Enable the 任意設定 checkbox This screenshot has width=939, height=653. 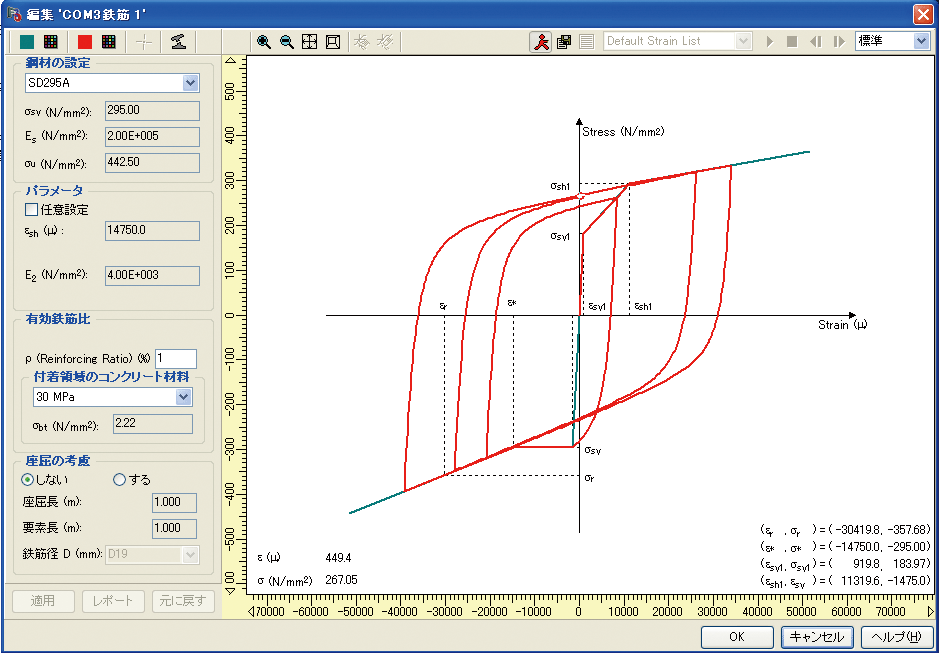tap(32, 210)
